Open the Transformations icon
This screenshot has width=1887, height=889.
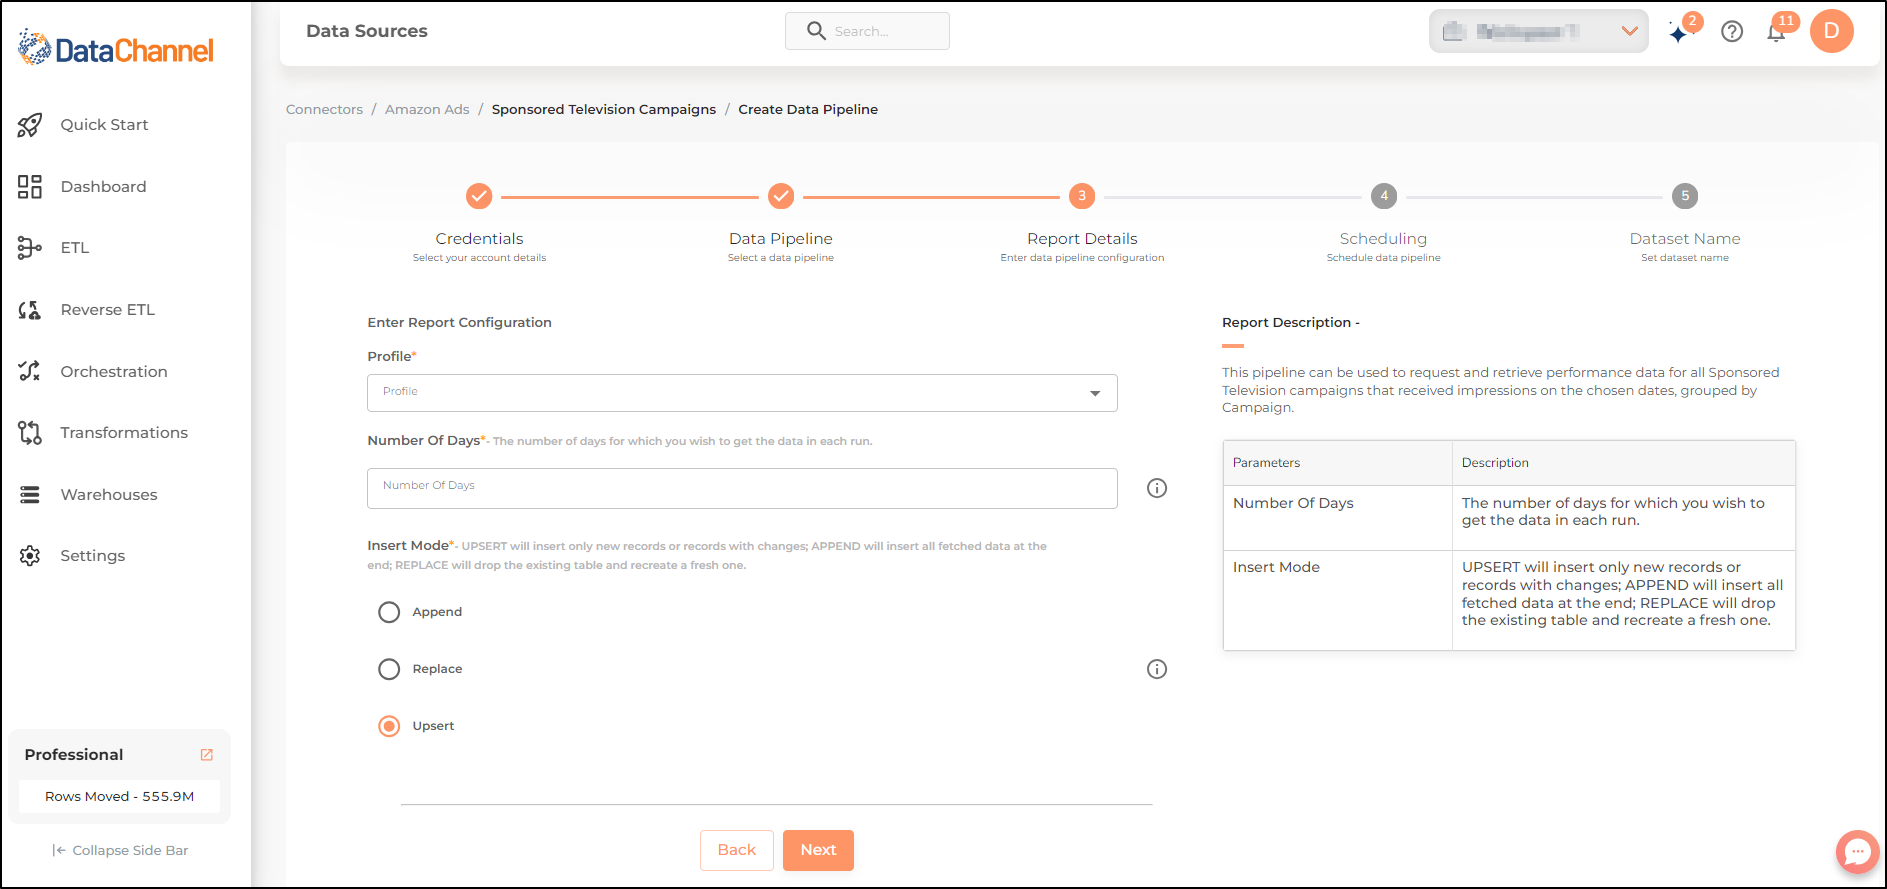click(30, 433)
